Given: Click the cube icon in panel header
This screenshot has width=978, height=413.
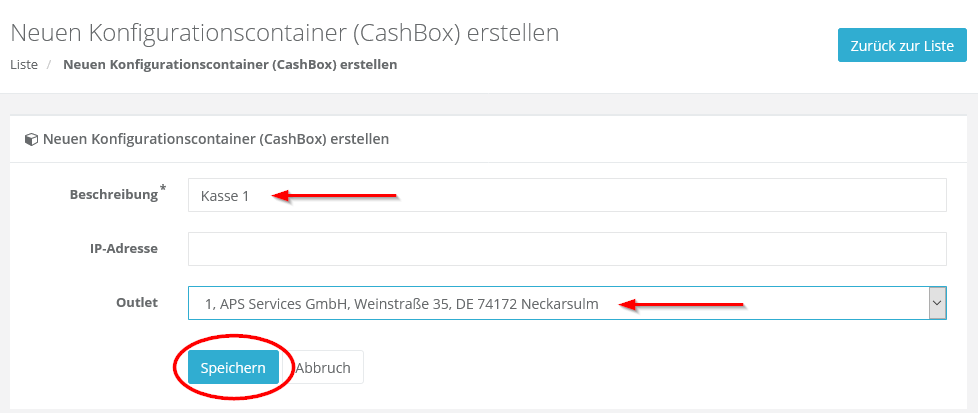Looking at the screenshot, I should tap(31, 140).
